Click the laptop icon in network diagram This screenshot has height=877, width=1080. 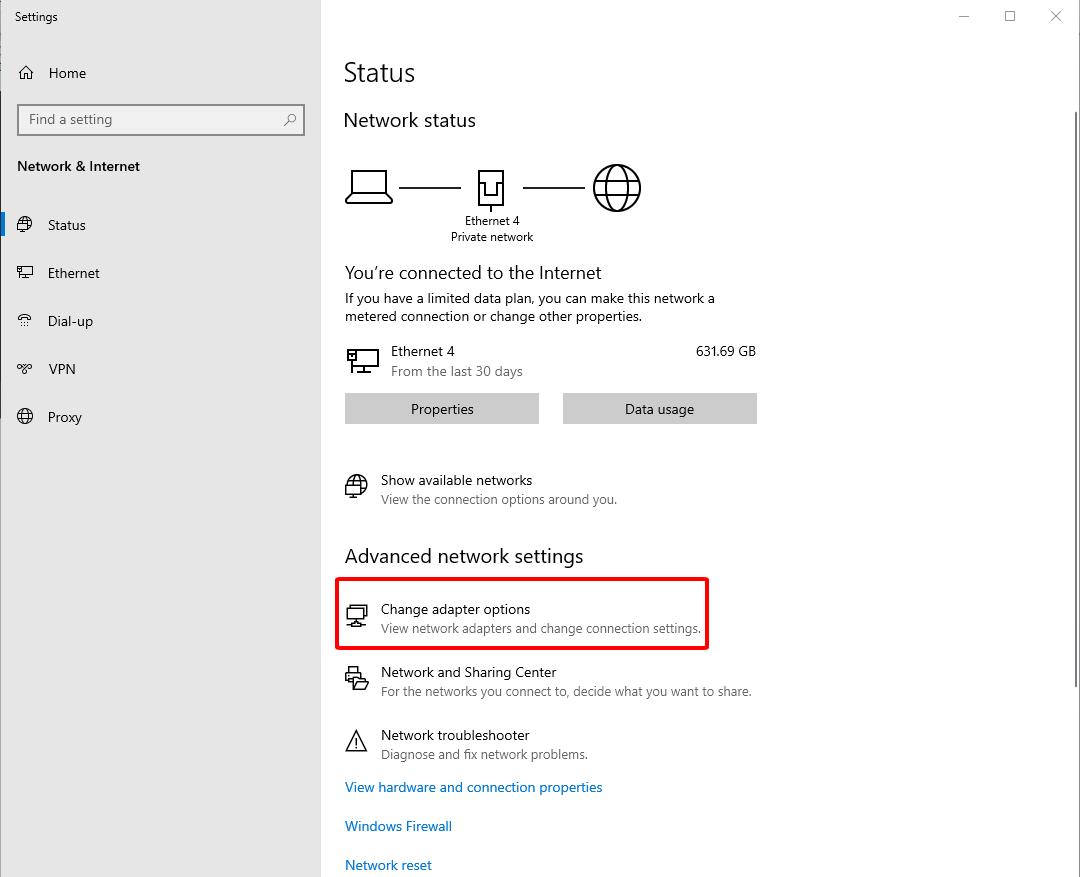click(368, 187)
